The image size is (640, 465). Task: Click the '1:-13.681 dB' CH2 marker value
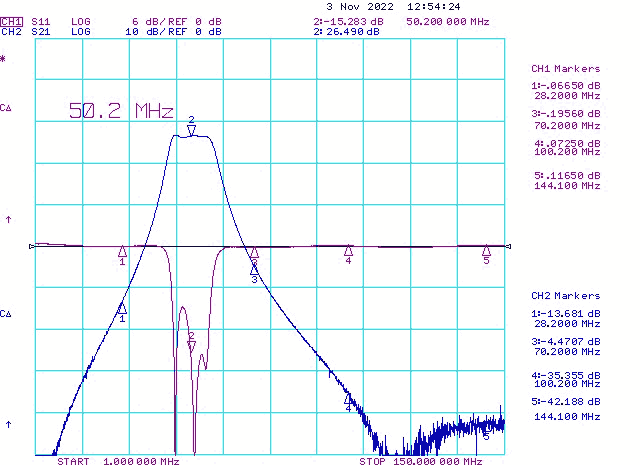(566, 314)
